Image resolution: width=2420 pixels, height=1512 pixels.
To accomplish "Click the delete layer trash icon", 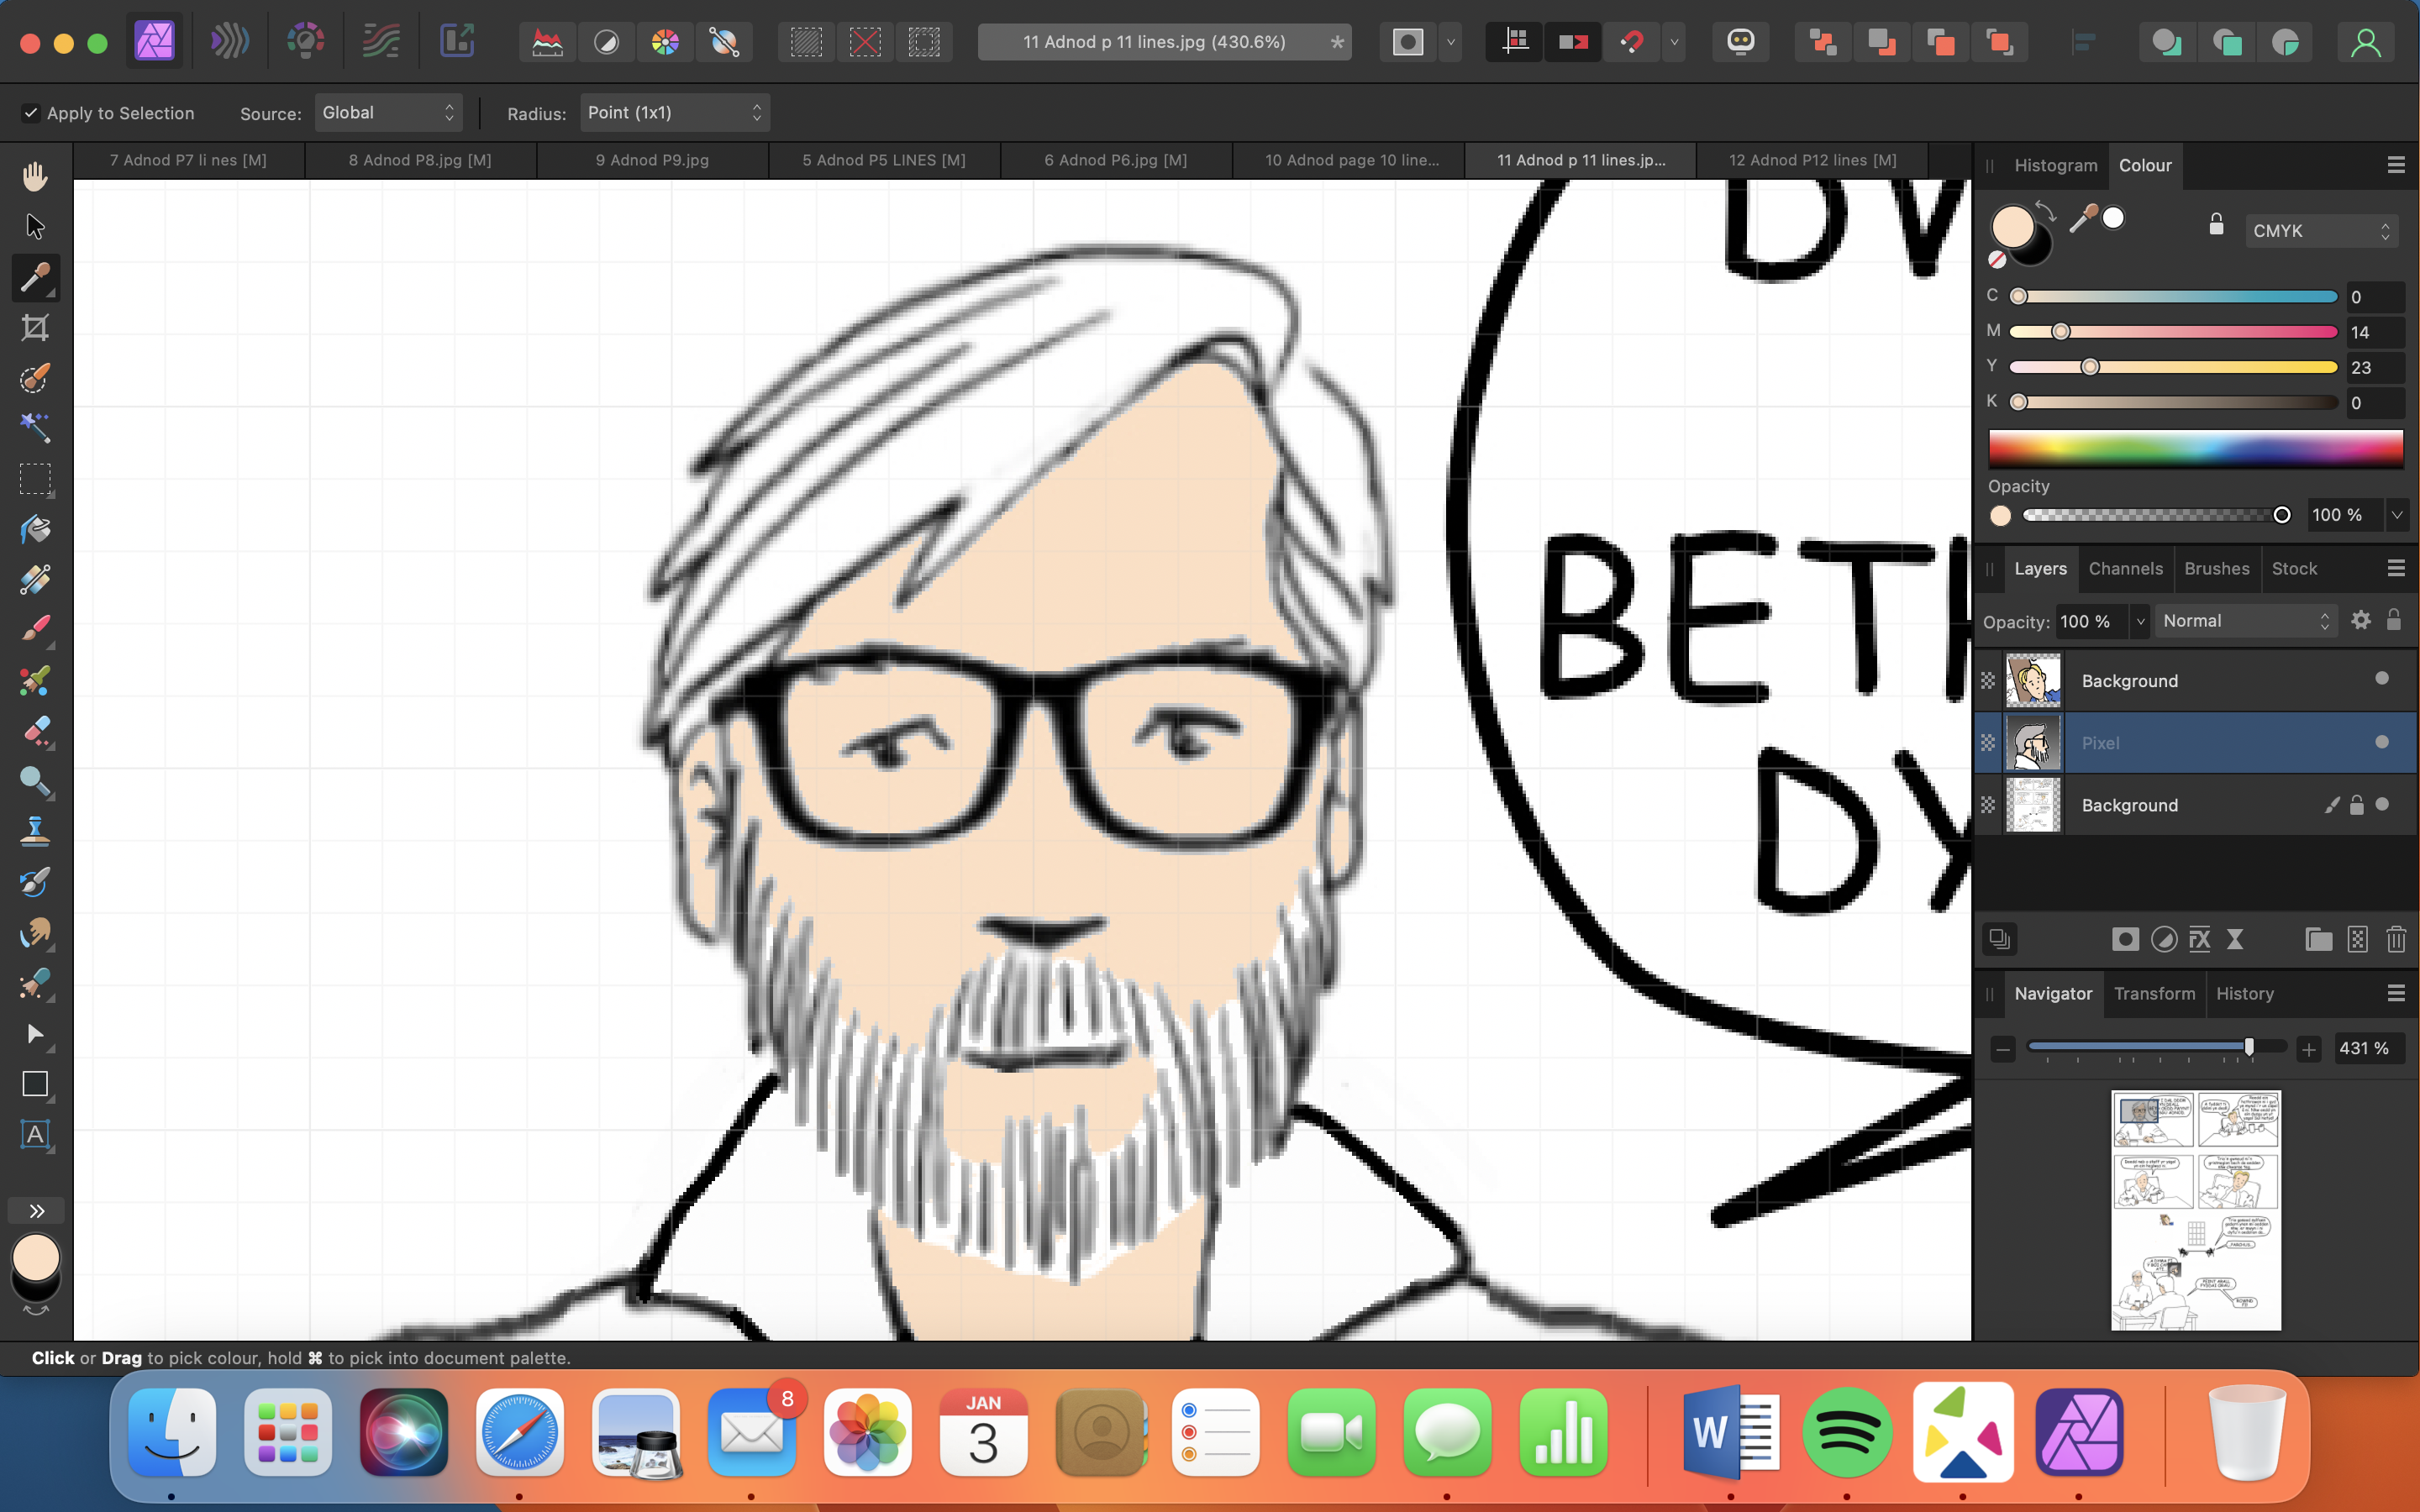I will [x=2395, y=939].
